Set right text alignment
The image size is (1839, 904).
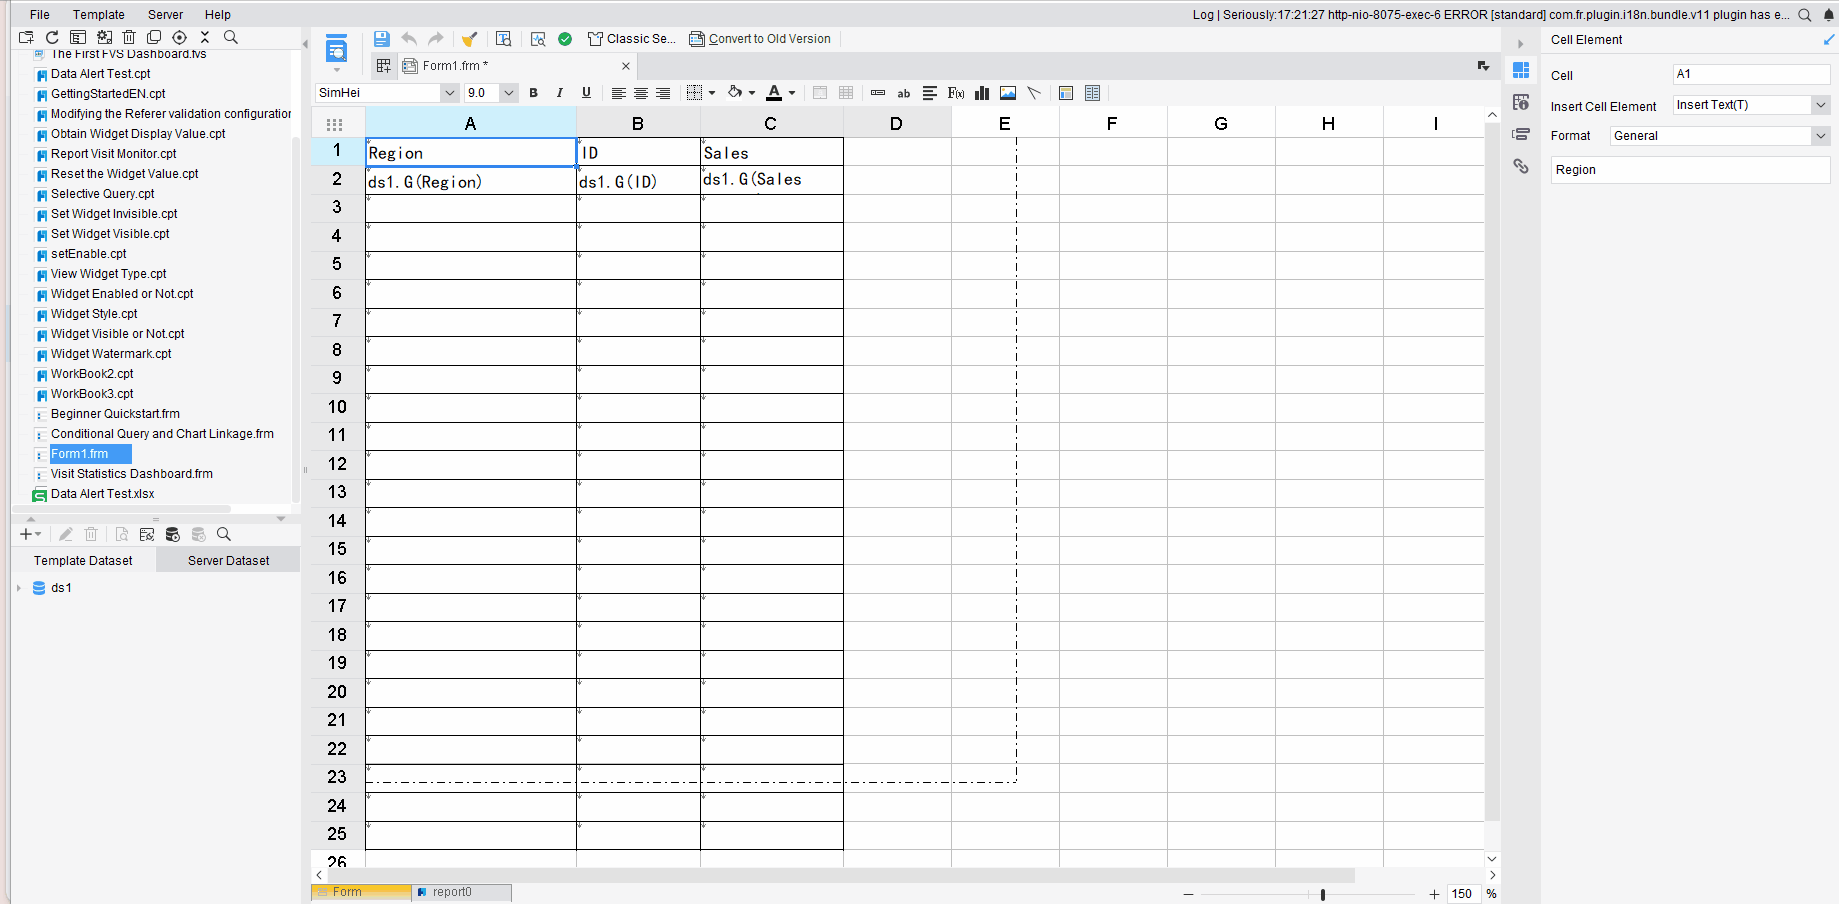pyautogui.click(x=663, y=93)
